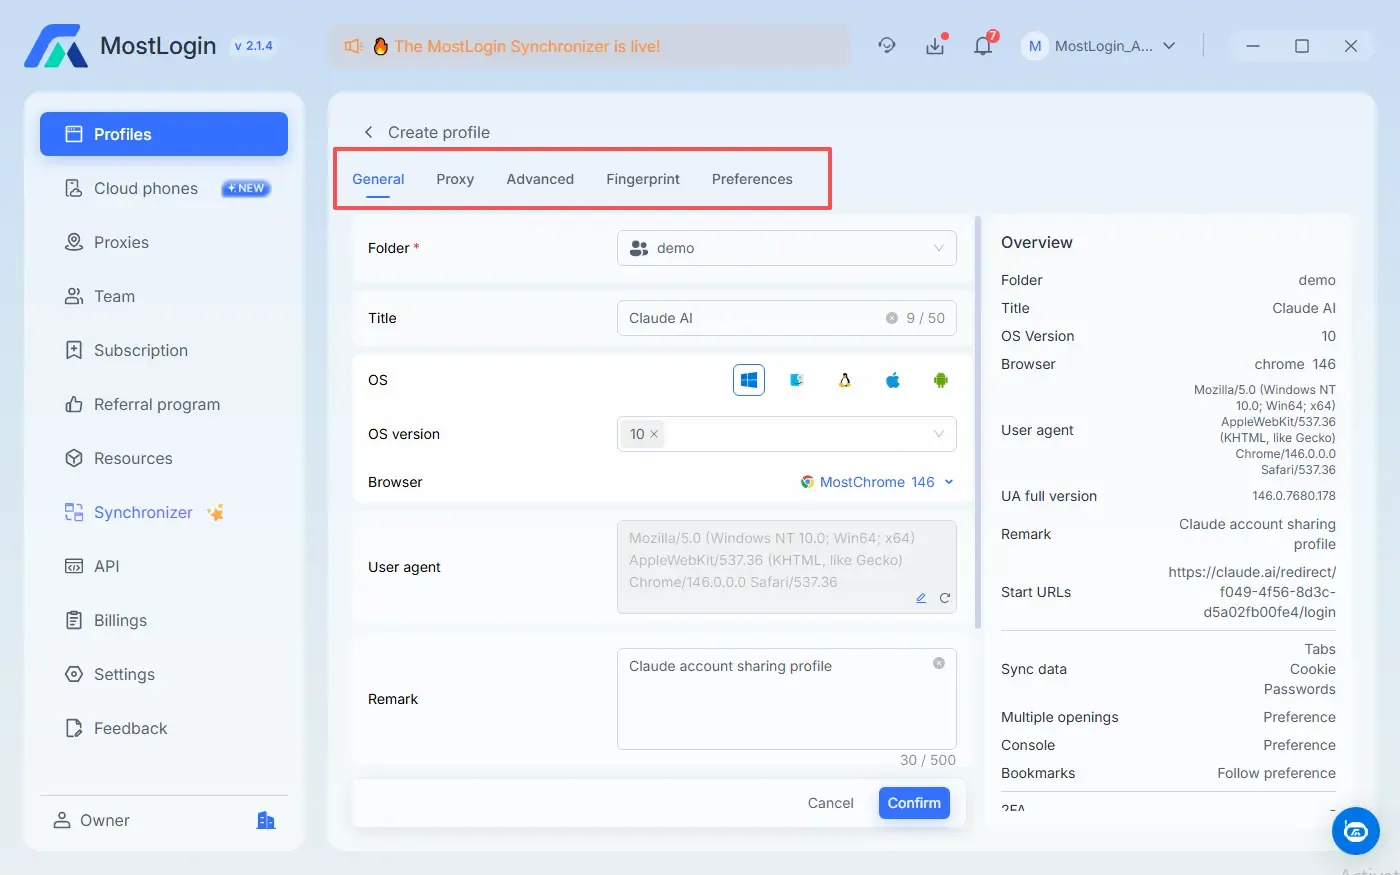The image size is (1400, 875).
Task: Select the General tab
Action: [378, 179]
